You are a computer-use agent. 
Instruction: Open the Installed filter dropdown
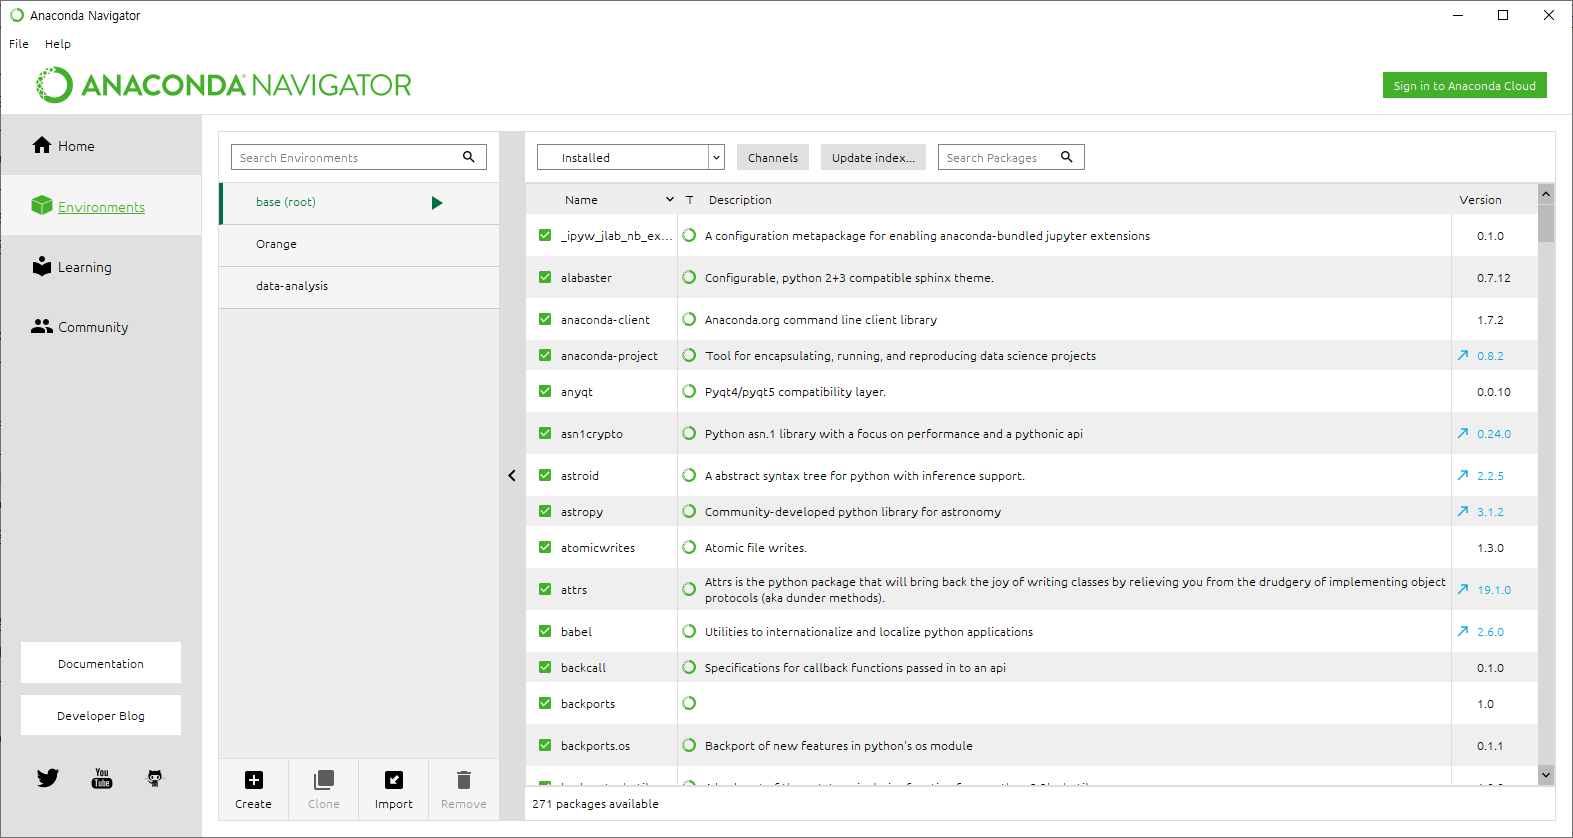630,157
